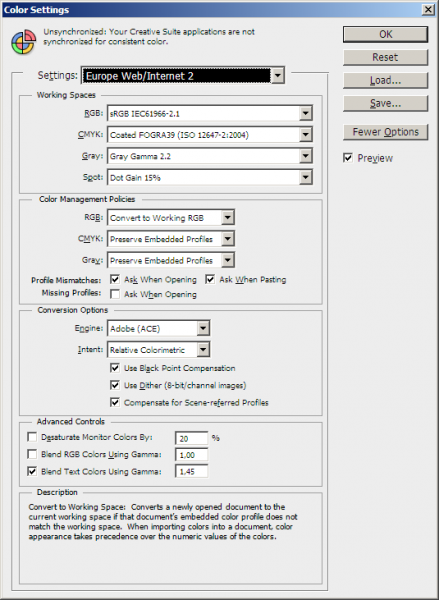Image resolution: width=439 pixels, height=600 pixels.
Task: Open the Engine Adobe (ACE) dropdown
Action: [158, 328]
